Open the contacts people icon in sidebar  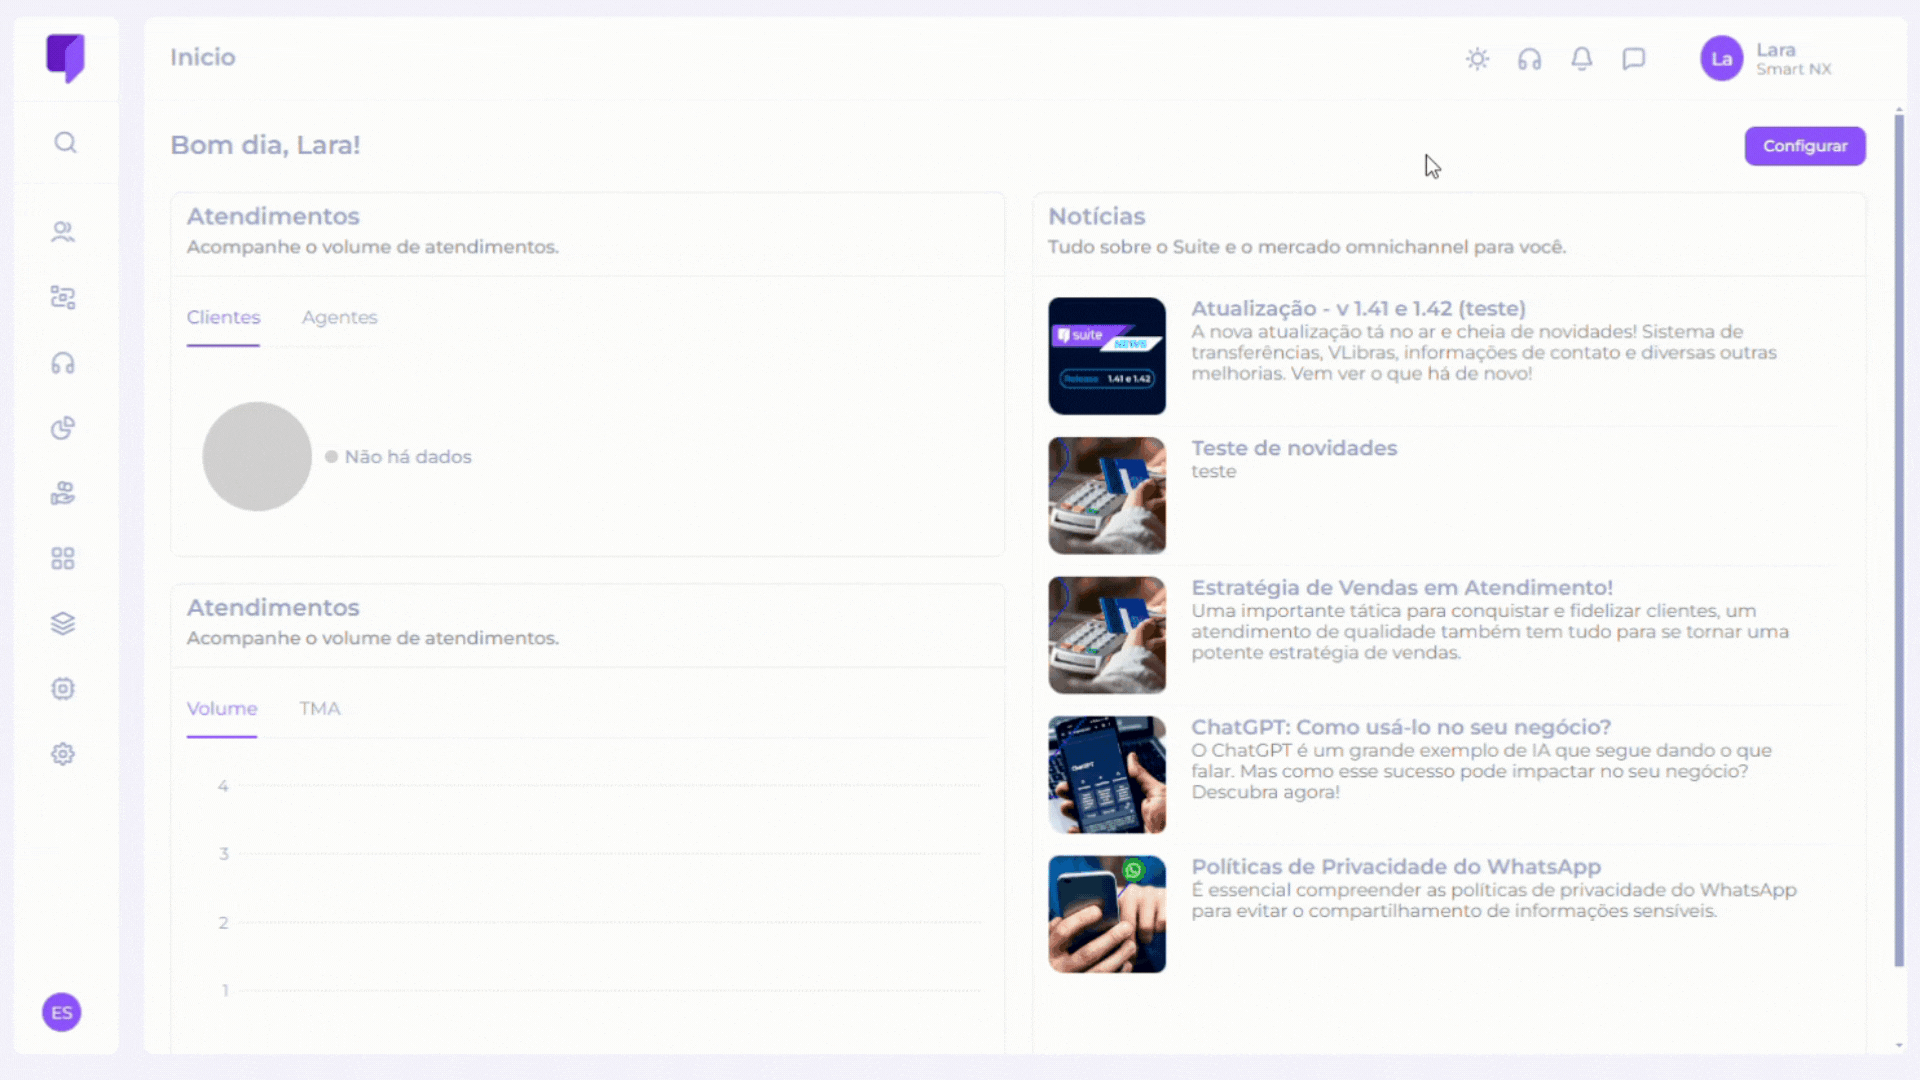(63, 232)
